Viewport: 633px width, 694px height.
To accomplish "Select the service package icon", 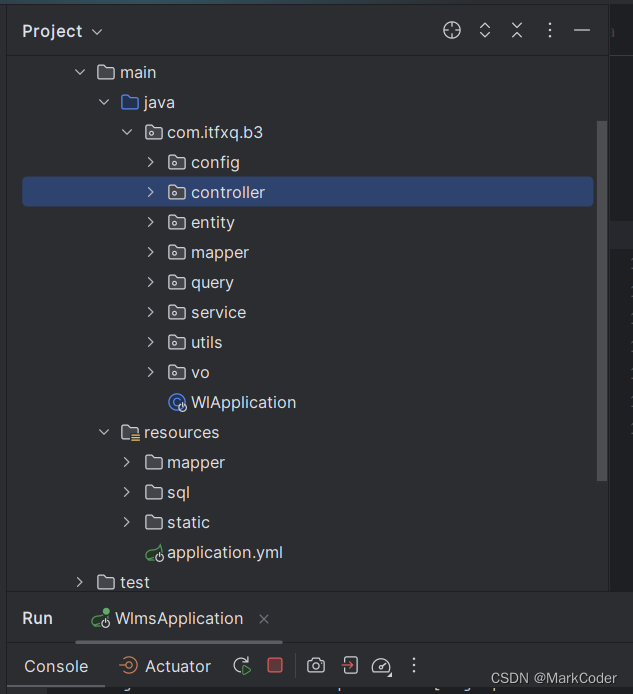I will coord(177,312).
